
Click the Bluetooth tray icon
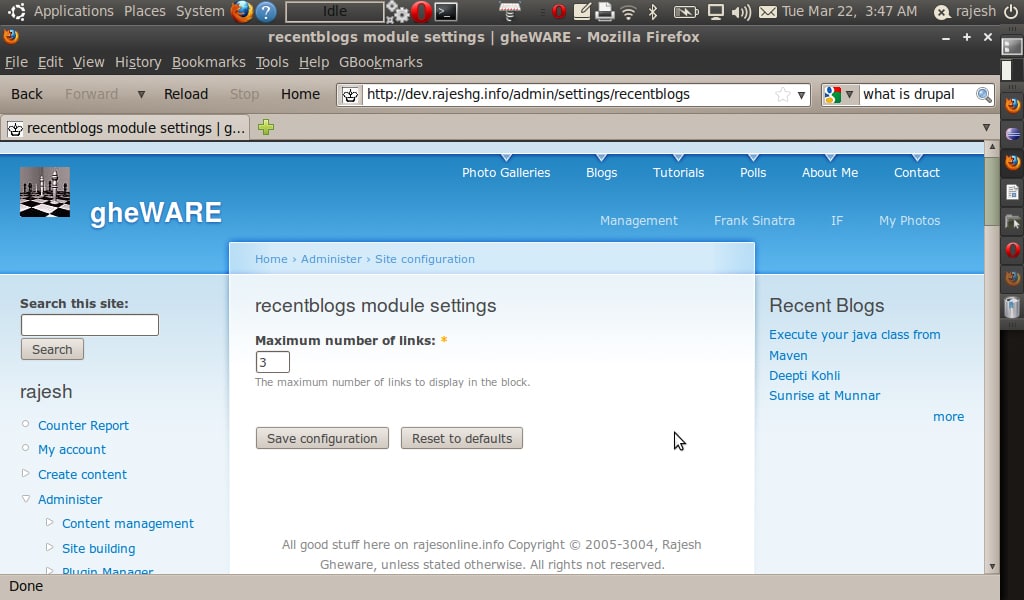tap(652, 11)
